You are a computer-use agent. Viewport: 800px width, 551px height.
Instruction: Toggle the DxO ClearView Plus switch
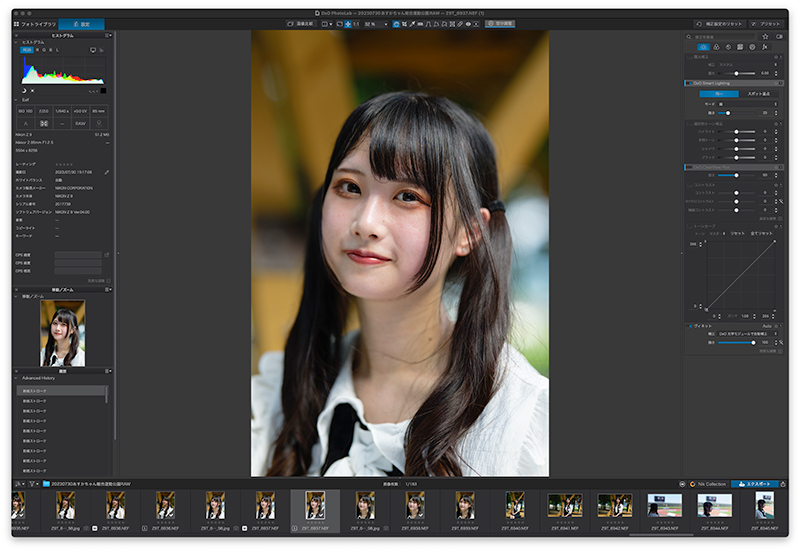coord(689,167)
